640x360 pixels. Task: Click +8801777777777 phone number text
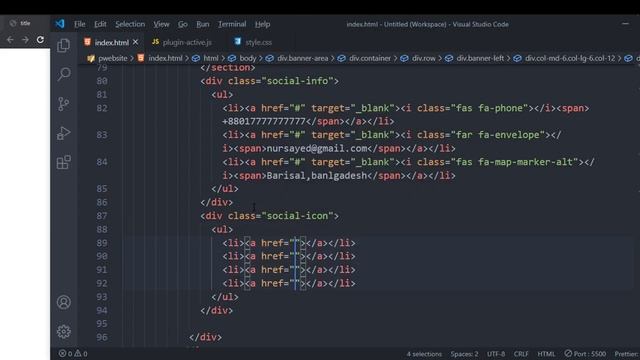click(x=264, y=122)
